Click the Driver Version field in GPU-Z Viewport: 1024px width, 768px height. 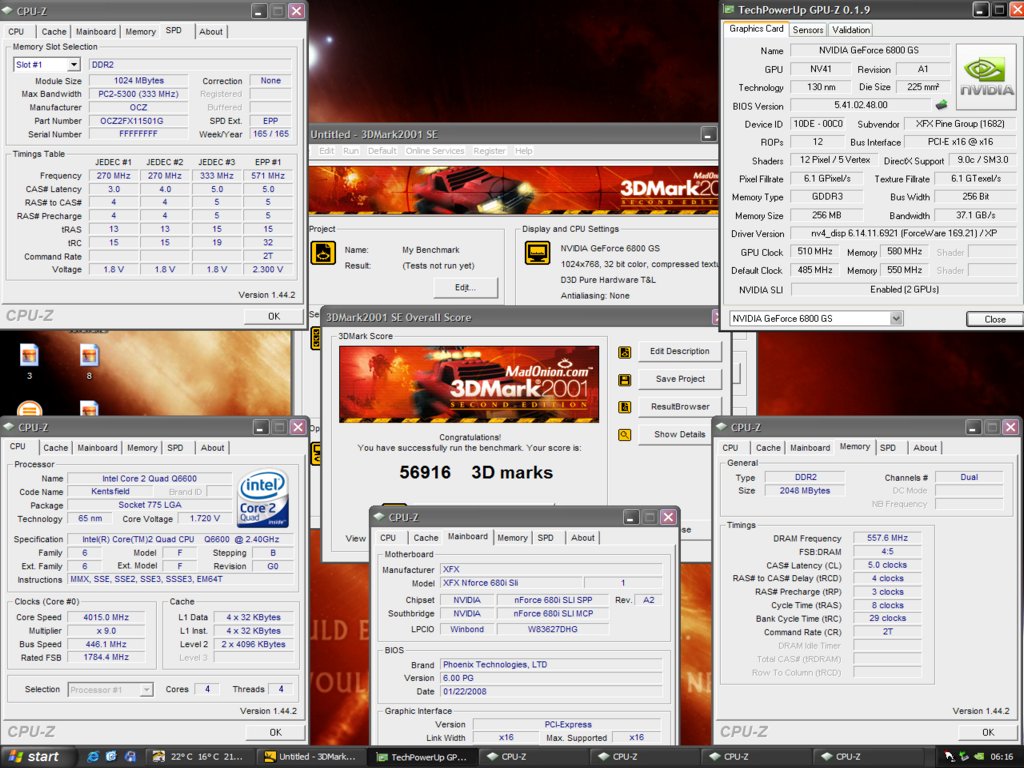[903, 234]
